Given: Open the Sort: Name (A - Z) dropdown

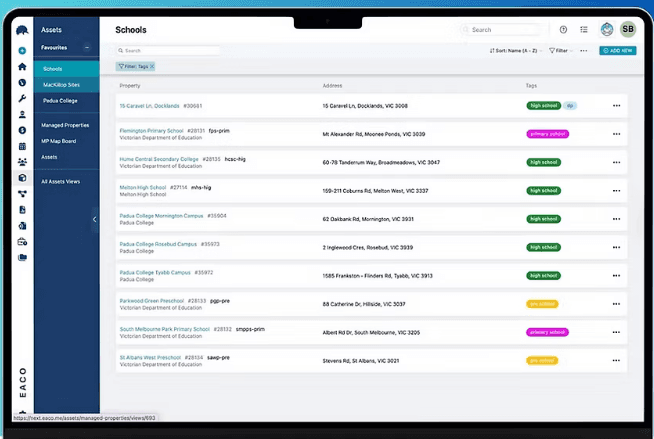Looking at the screenshot, I should [516, 50].
